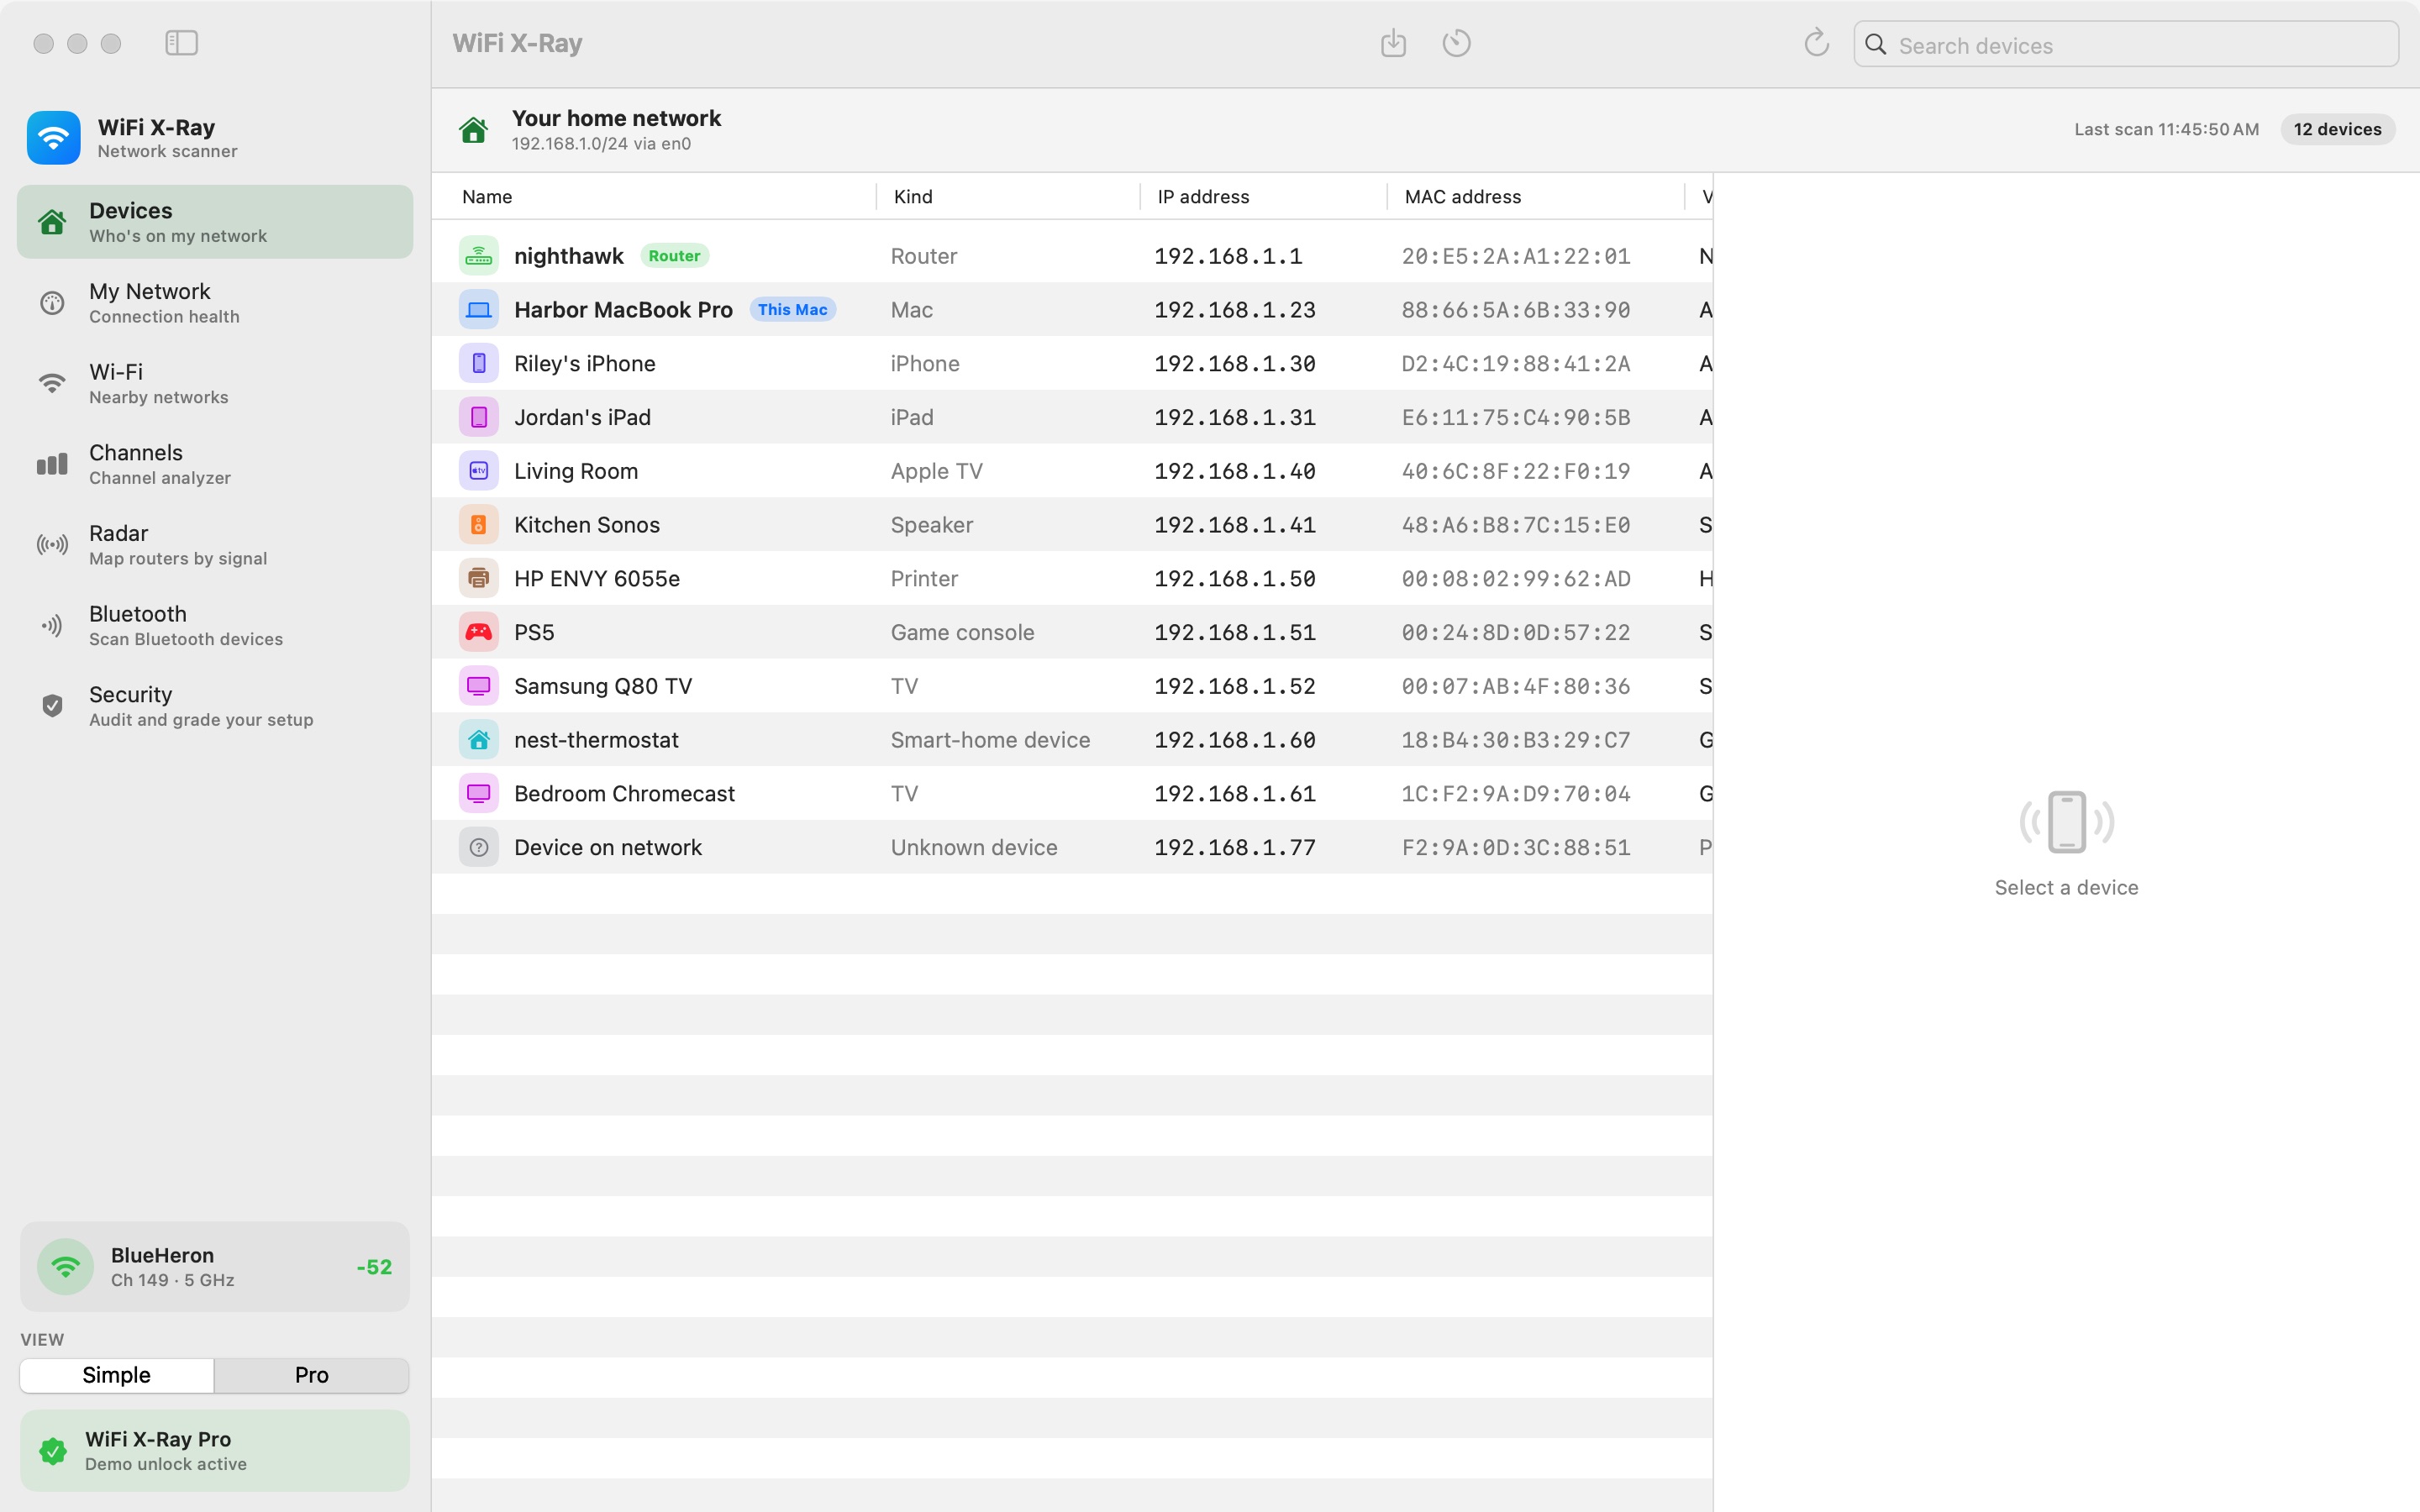Click the WiFi X-Ray Pro verified badge icon
Image resolution: width=2420 pixels, height=1512 pixels.
53,1451
